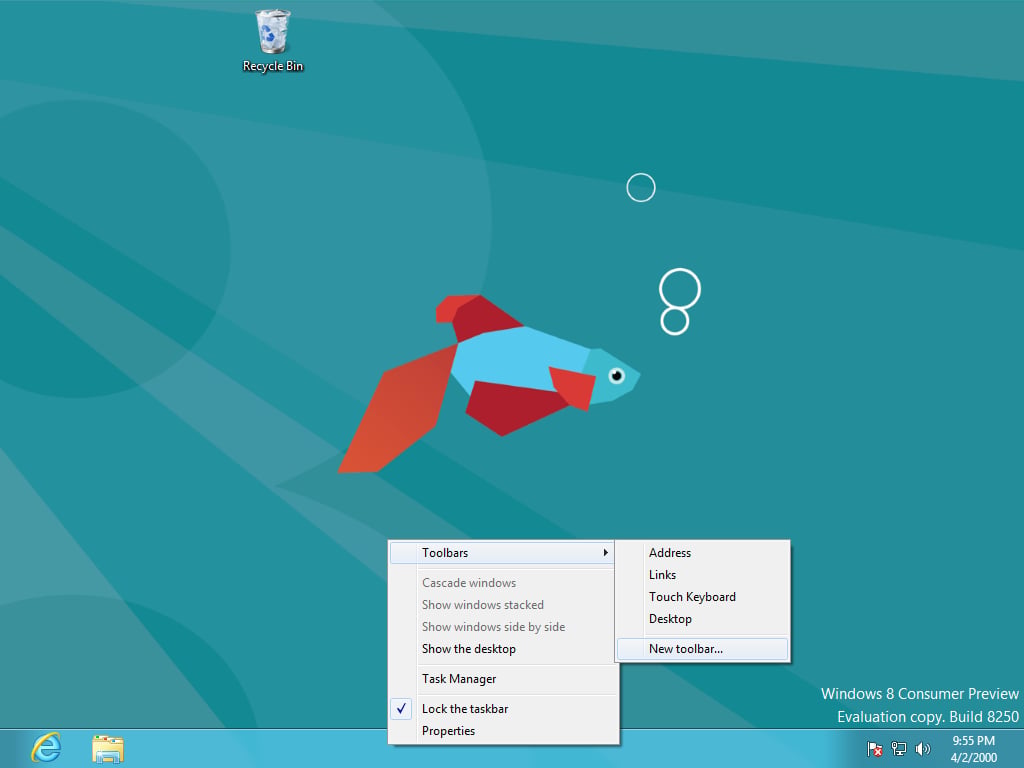Click the Show windows stacked entry
Viewport: 1024px width, 768px height.
coord(502,605)
